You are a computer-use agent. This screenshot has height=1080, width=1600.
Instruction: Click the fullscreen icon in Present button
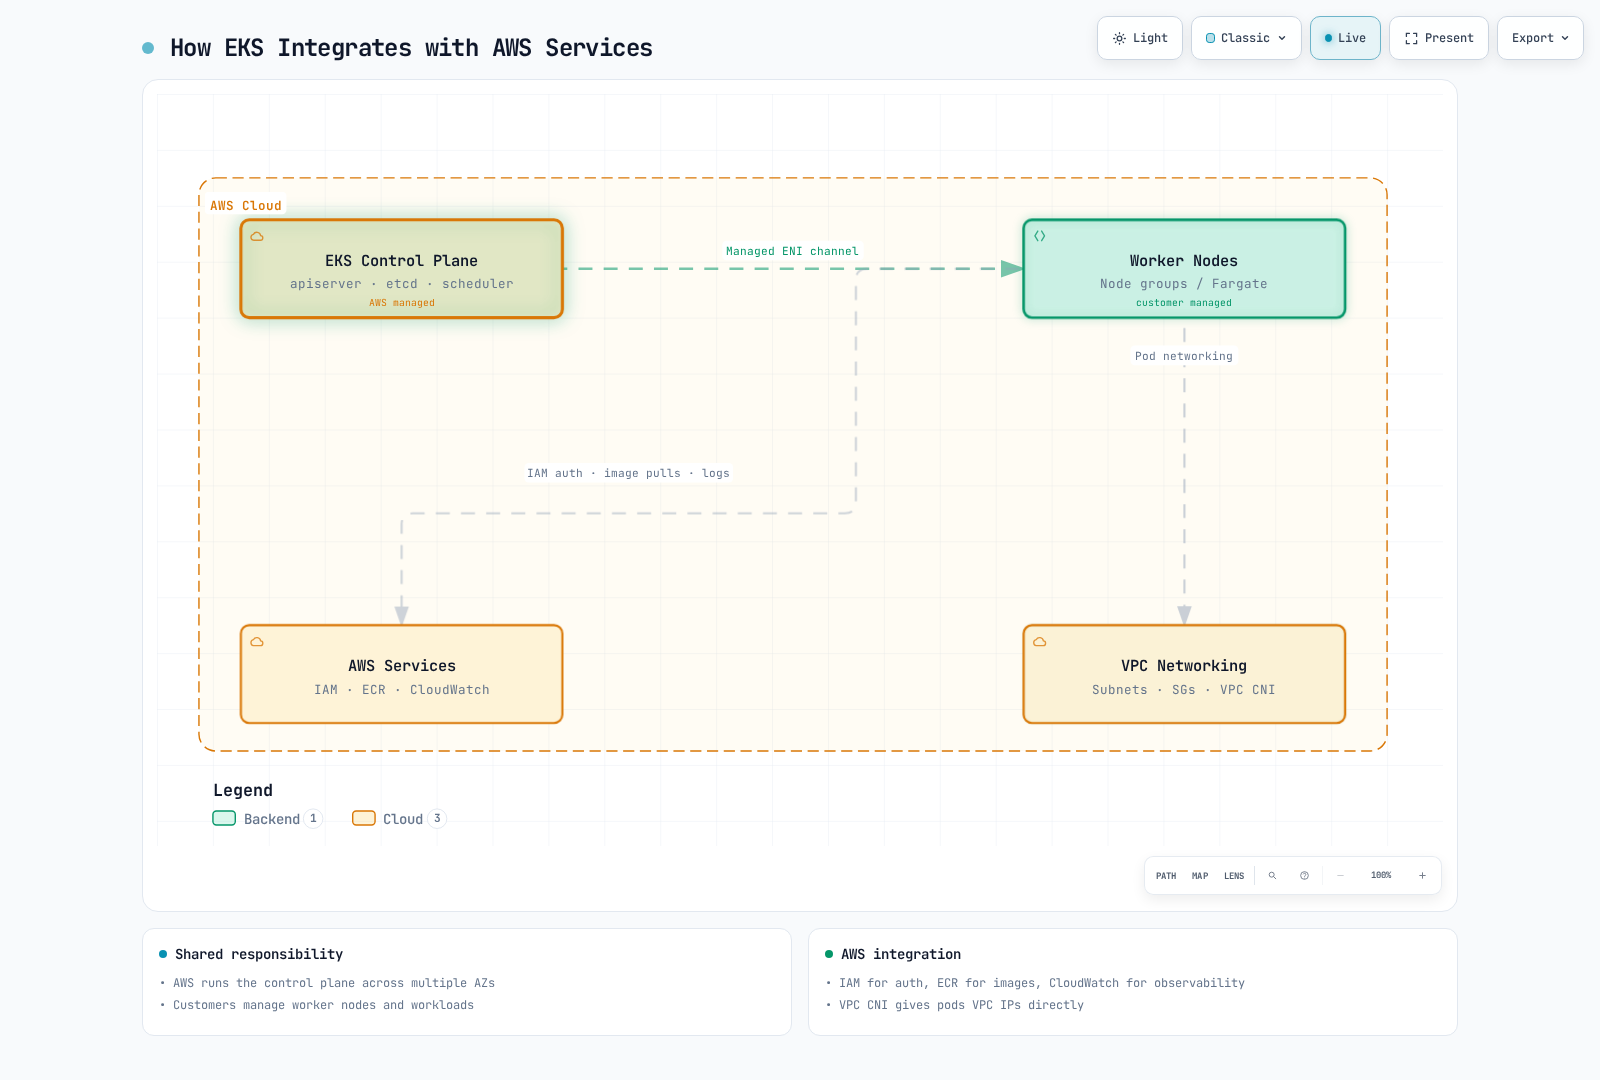coord(1411,38)
